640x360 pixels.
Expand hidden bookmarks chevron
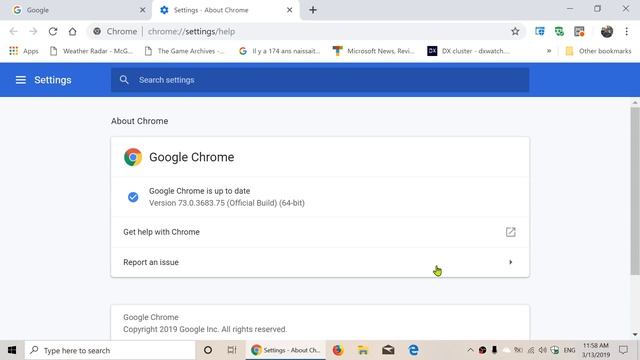pos(549,51)
